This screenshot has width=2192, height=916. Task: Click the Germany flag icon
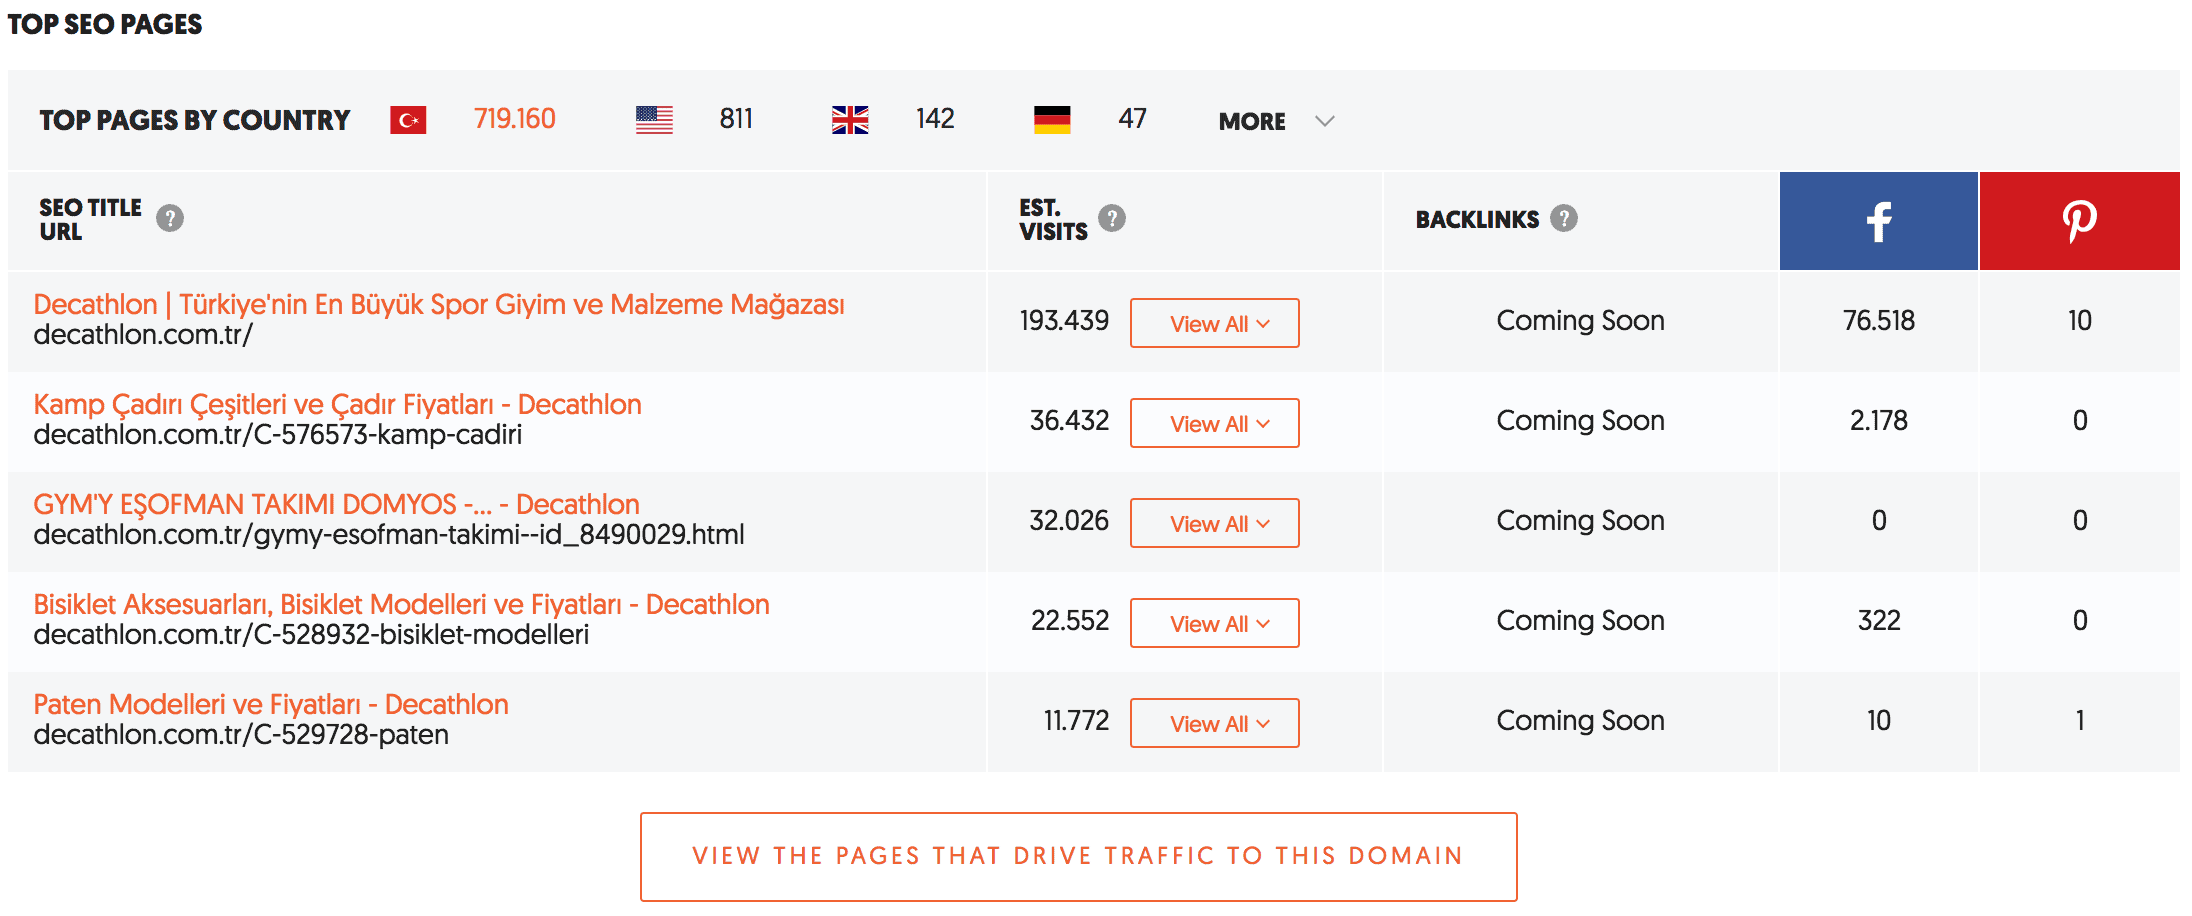pos(1052,120)
